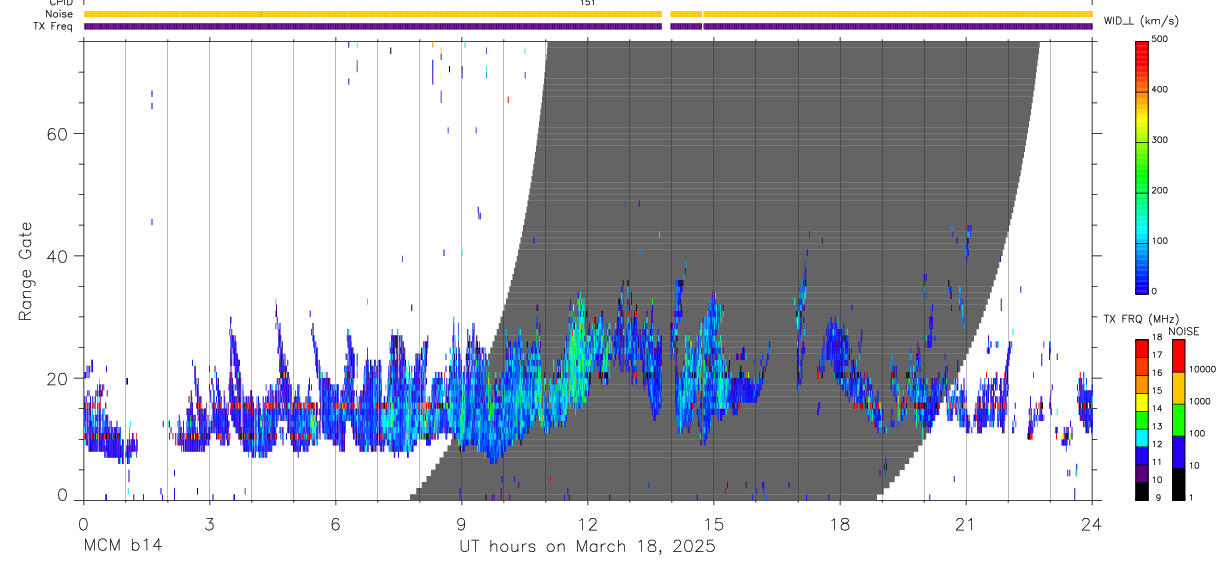Viewport: 1228px width, 567px height.
Task: Click the 'Range Gate' axis label
Action: [x=27, y=272]
